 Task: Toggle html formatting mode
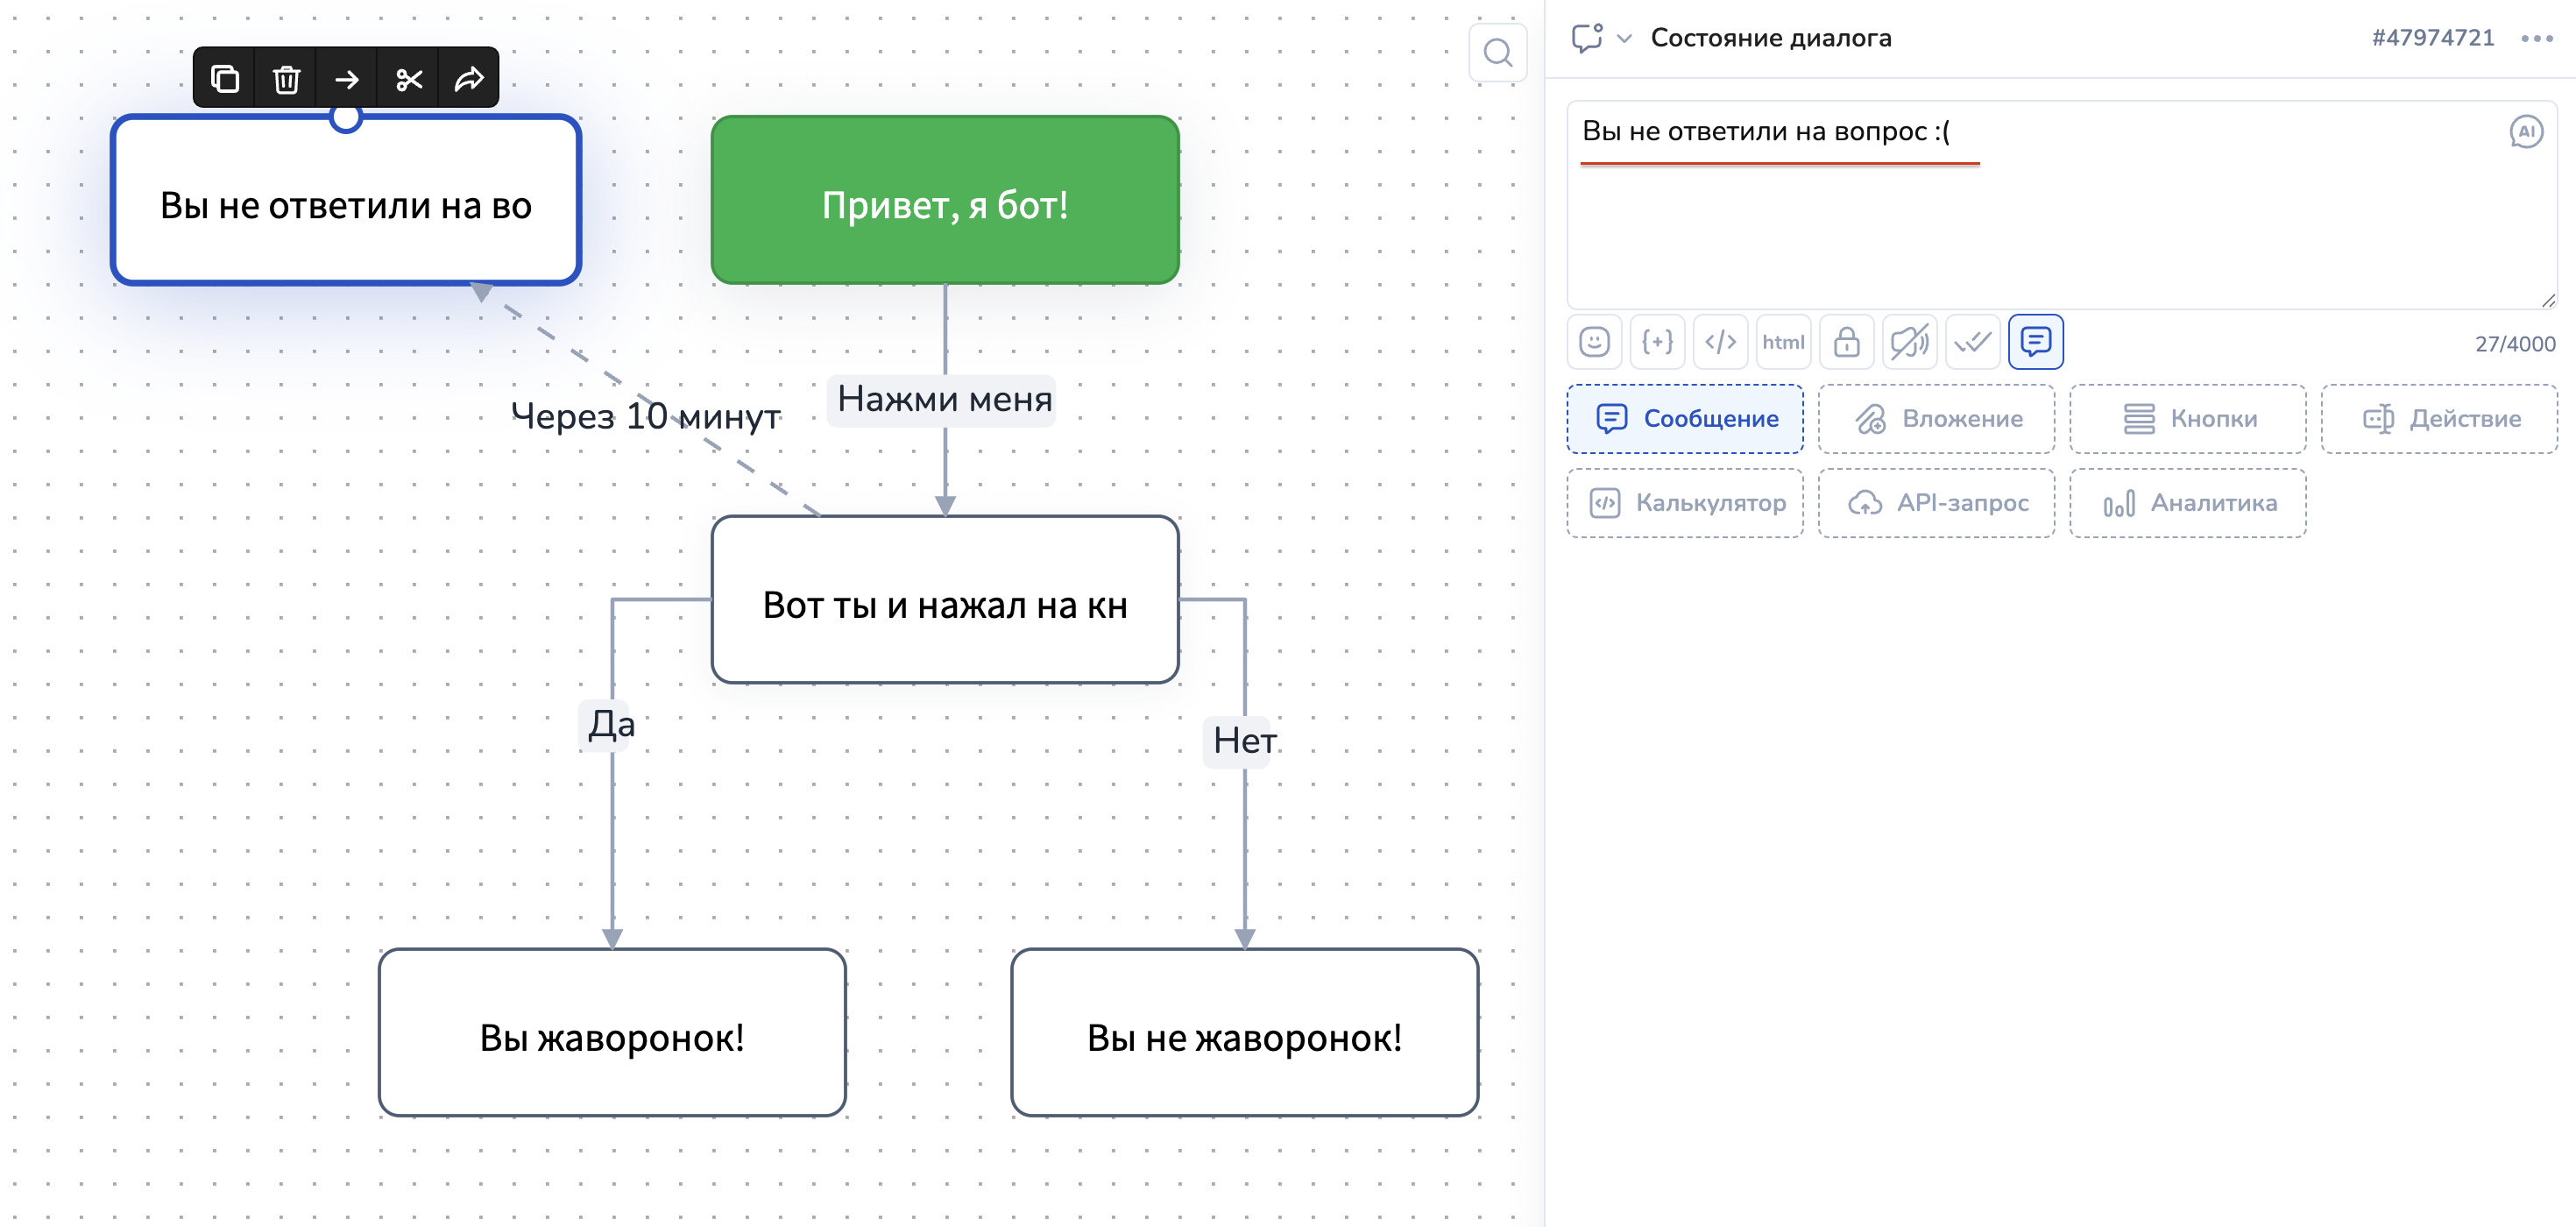[1783, 342]
